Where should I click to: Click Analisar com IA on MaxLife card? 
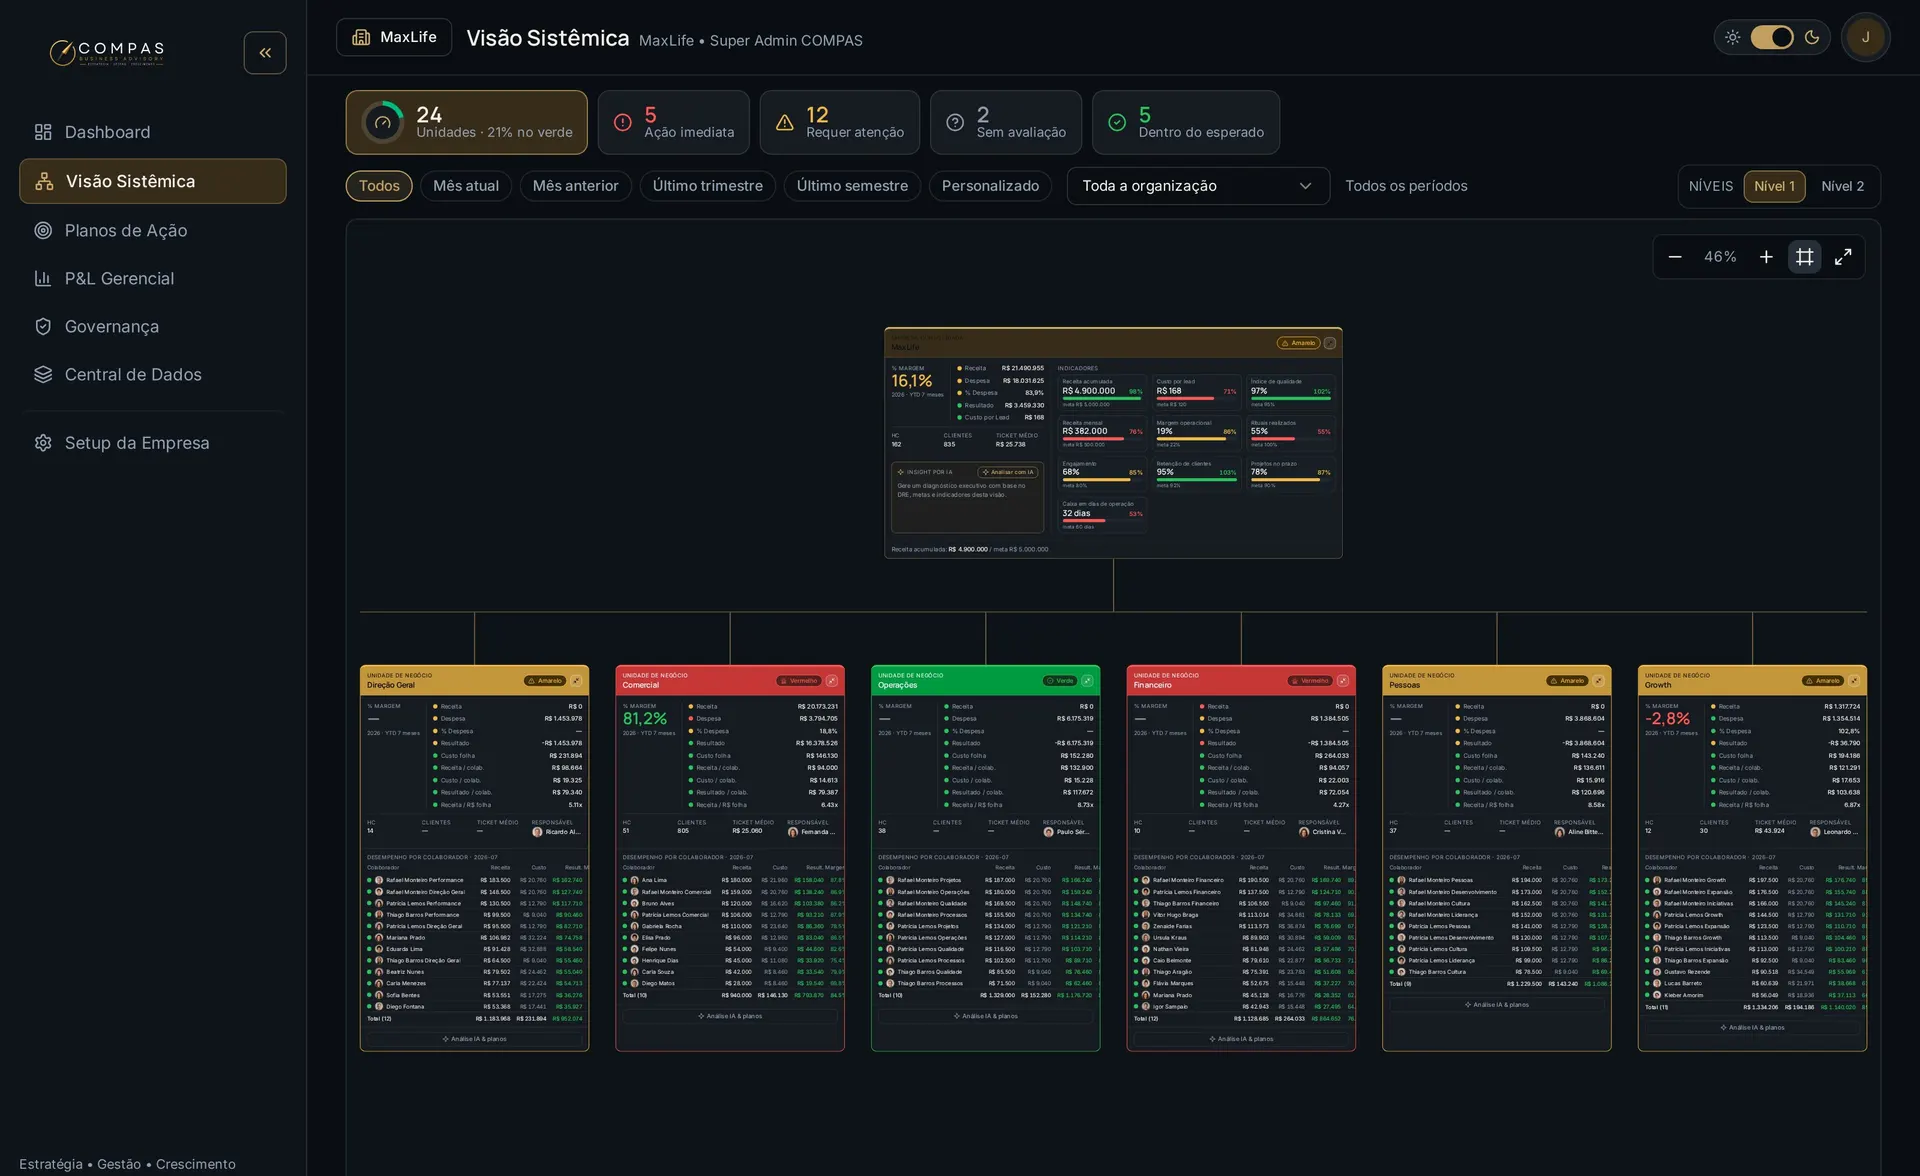point(1008,472)
